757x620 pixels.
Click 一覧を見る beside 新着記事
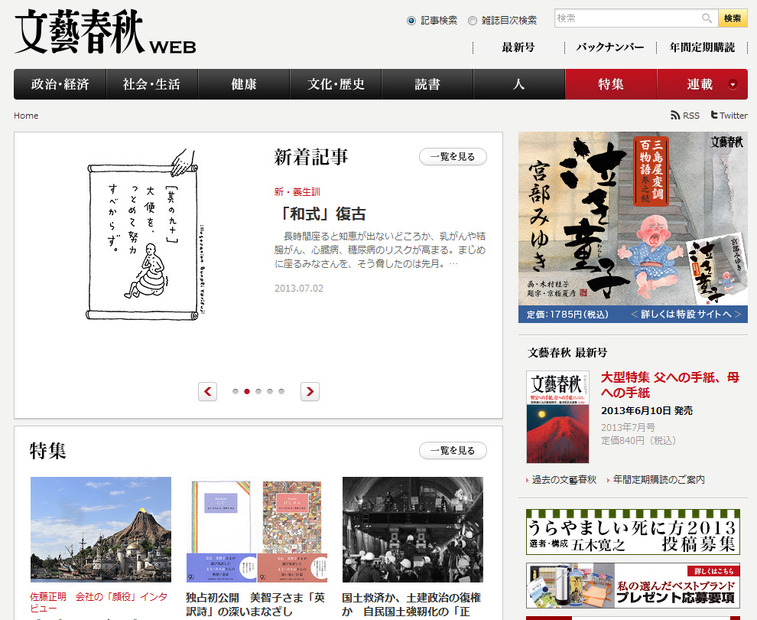pyautogui.click(x=453, y=156)
